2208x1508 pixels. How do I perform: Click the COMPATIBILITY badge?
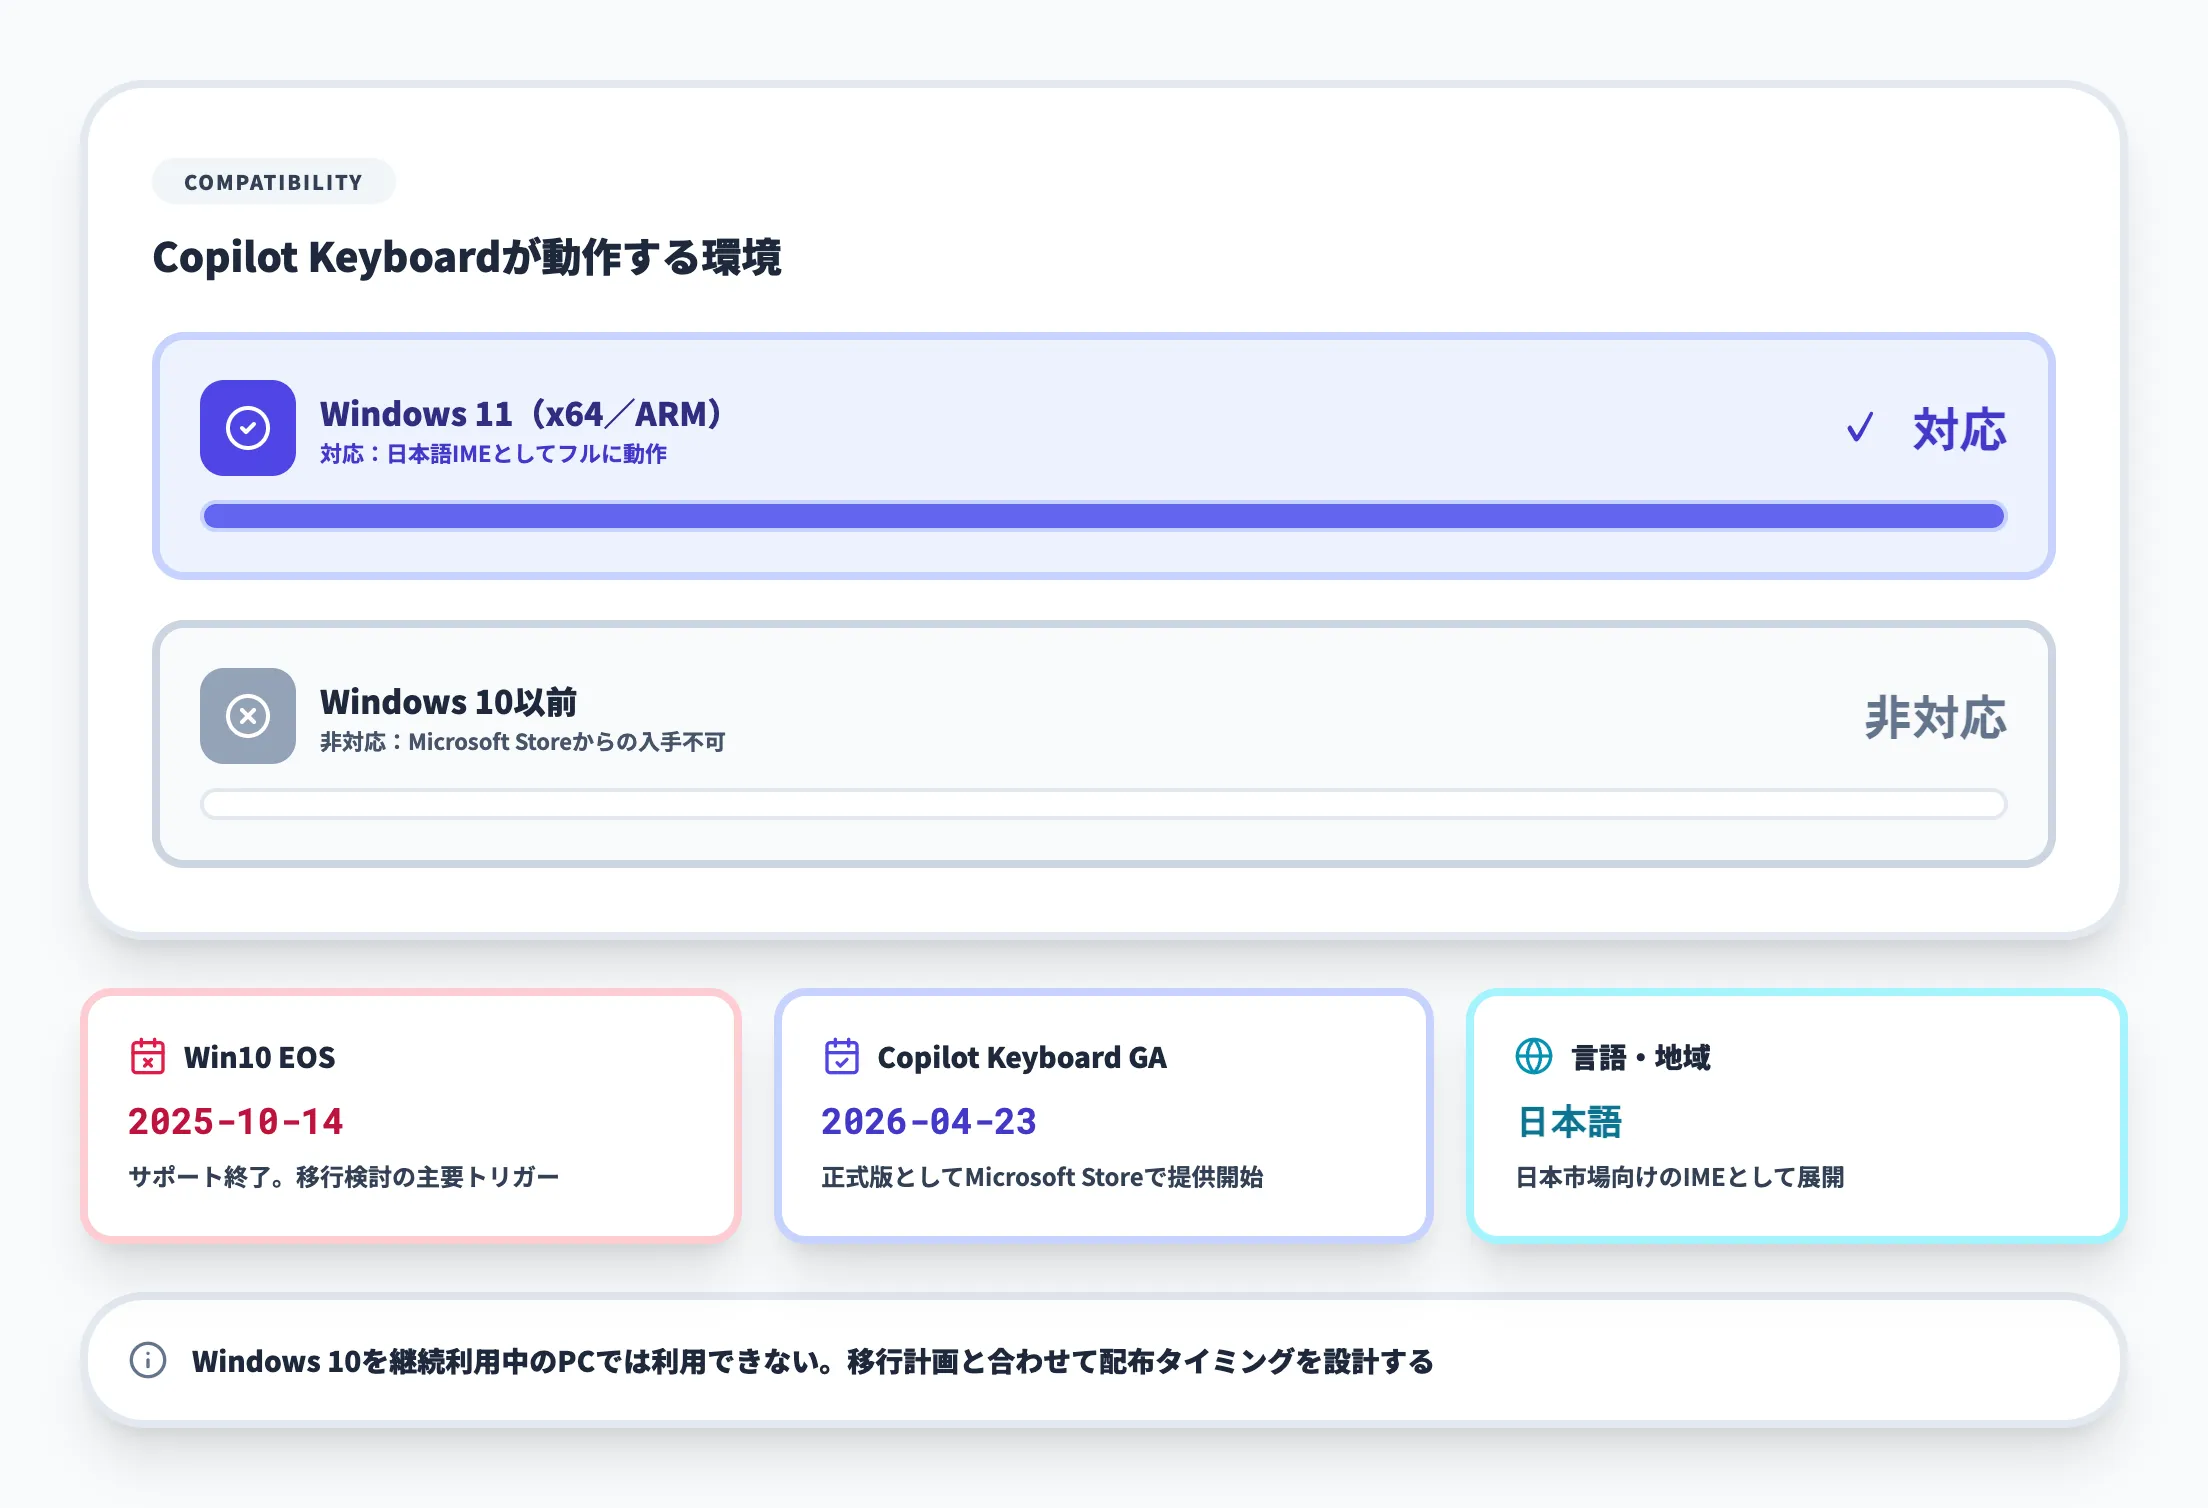(x=273, y=181)
